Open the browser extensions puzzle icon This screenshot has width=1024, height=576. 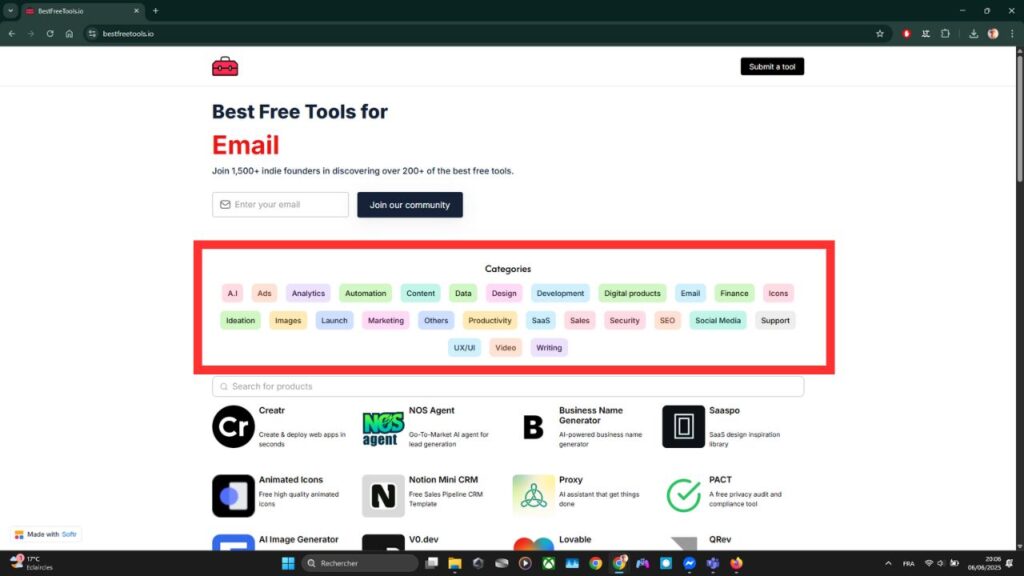[x=945, y=33]
